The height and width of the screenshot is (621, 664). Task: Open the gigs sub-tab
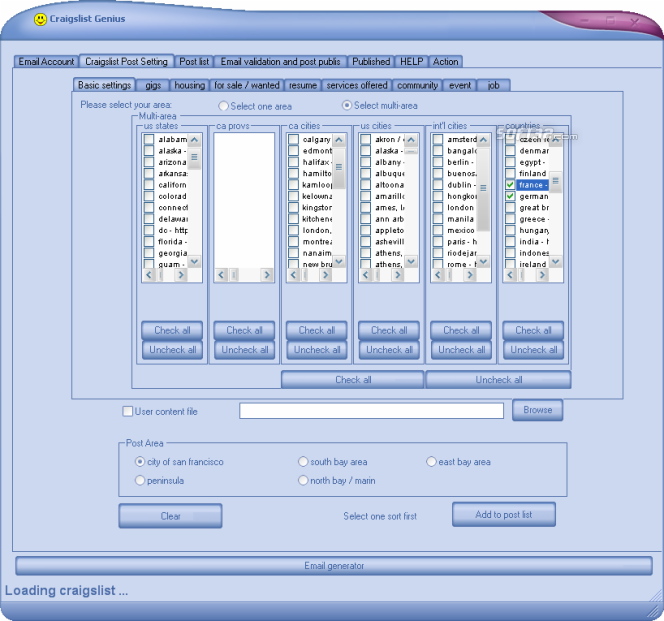(153, 86)
